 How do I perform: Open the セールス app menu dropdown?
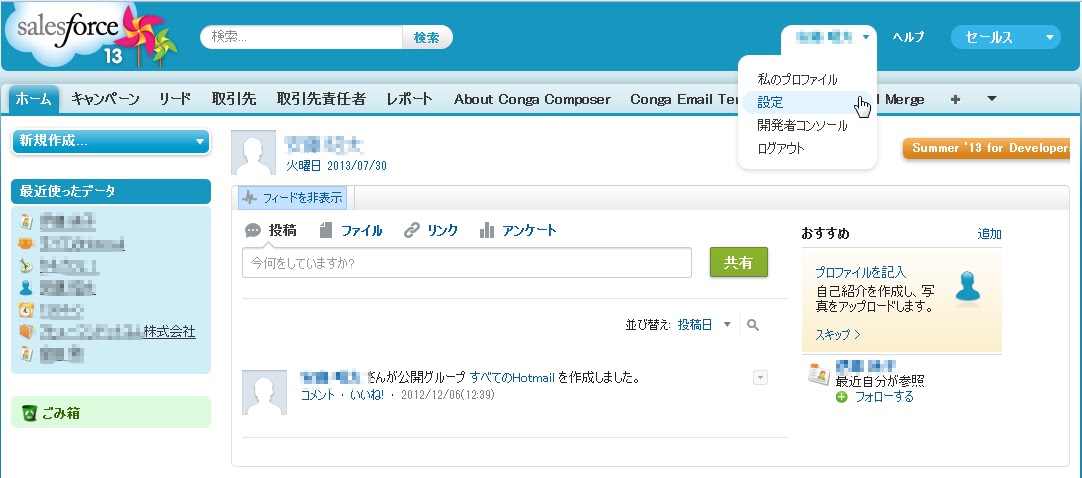click(1005, 37)
